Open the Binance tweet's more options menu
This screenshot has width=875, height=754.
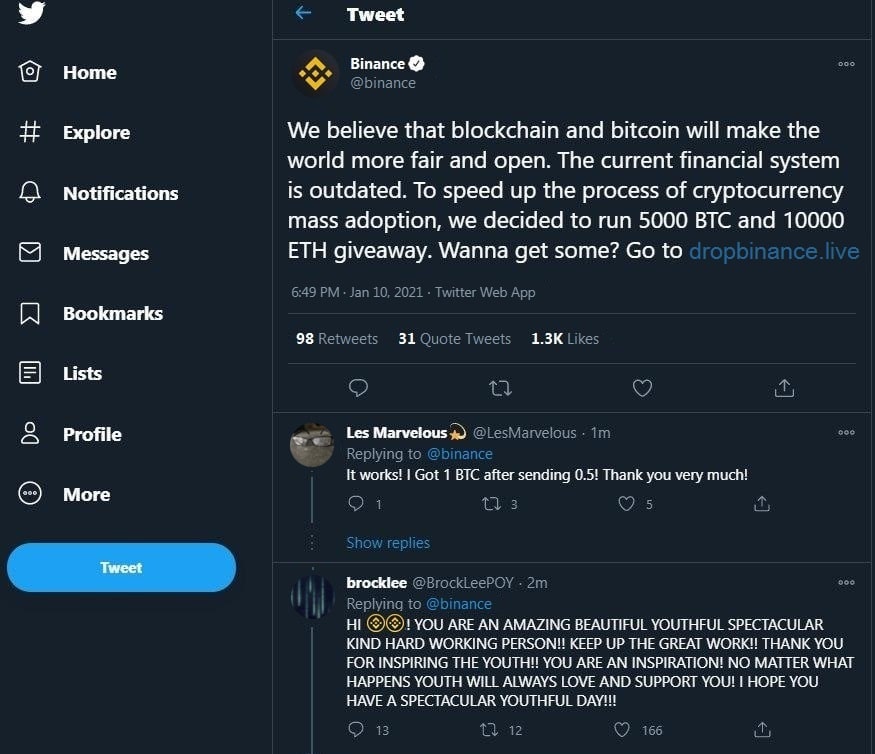pyautogui.click(x=846, y=64)
